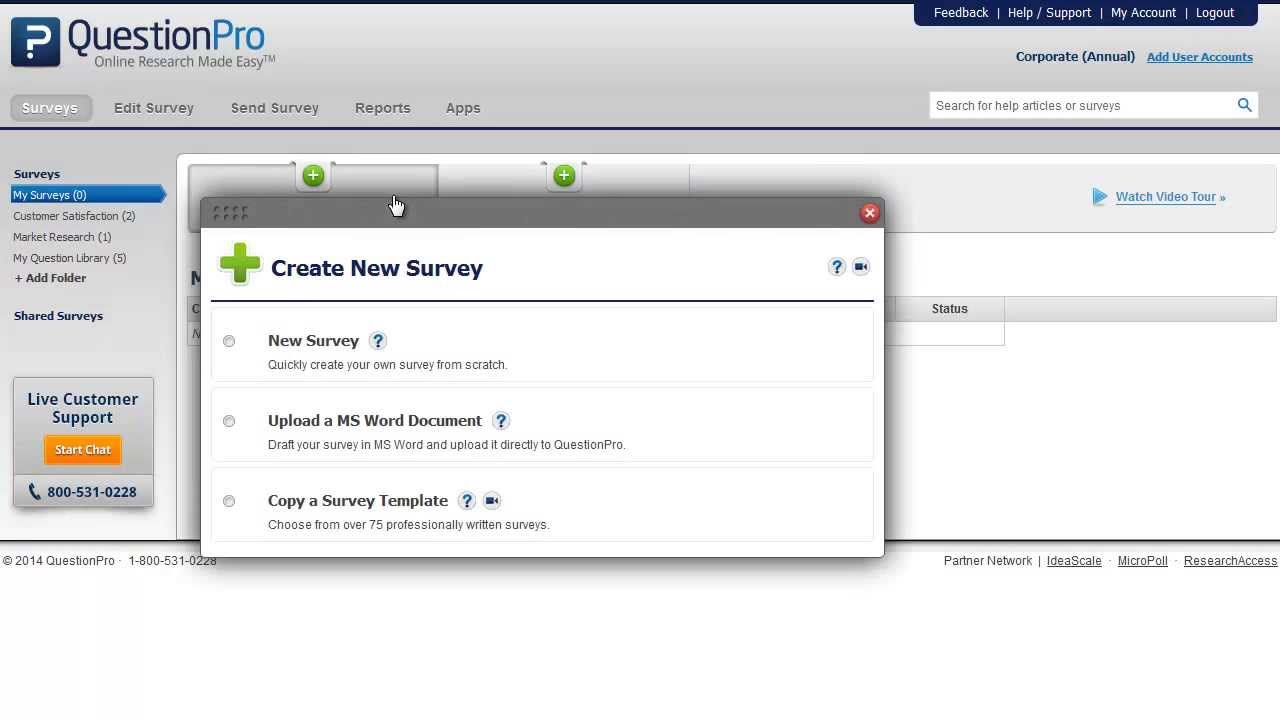
Task: Click the Status column header
Action: coord(950,309)
